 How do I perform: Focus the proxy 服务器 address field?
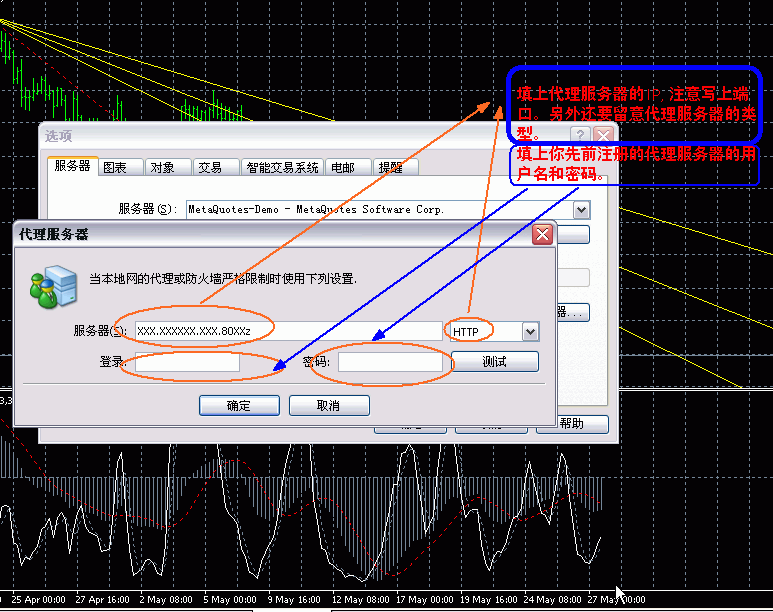[288, 331]
